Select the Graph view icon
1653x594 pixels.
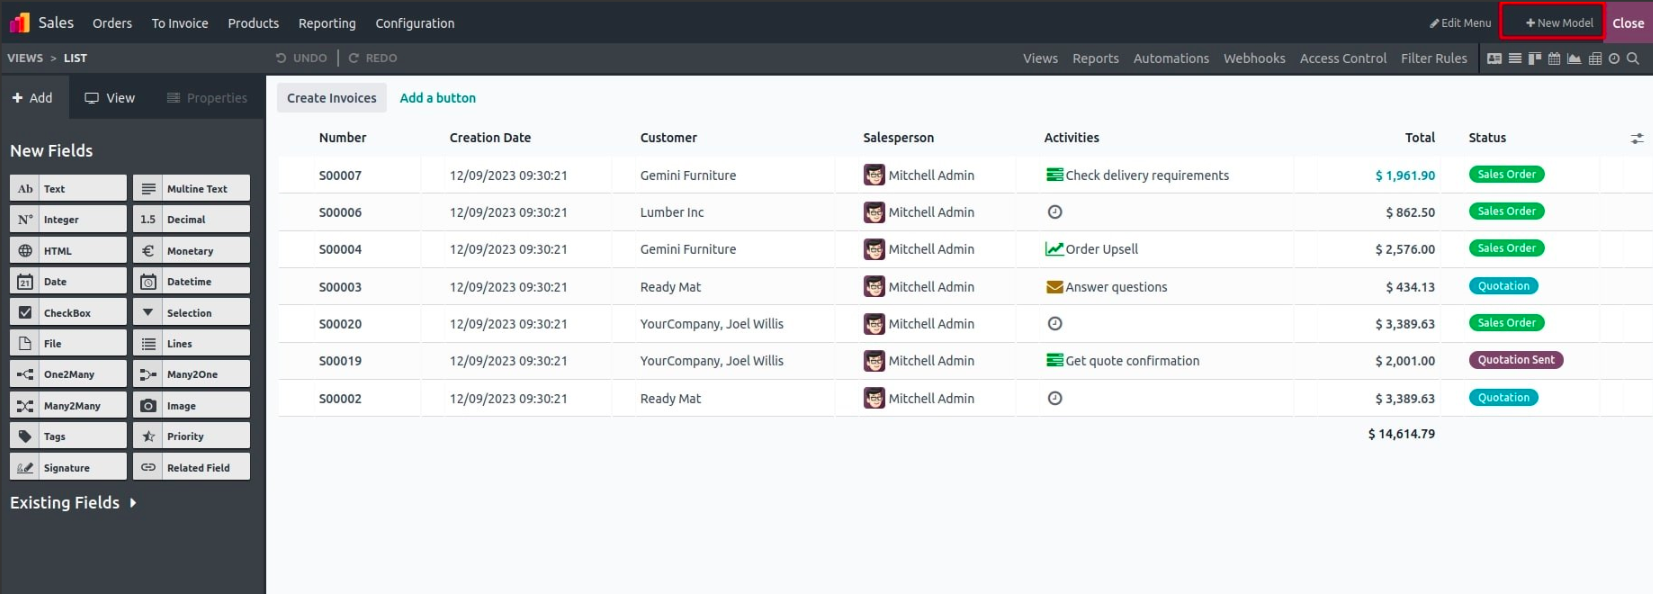1574,59
